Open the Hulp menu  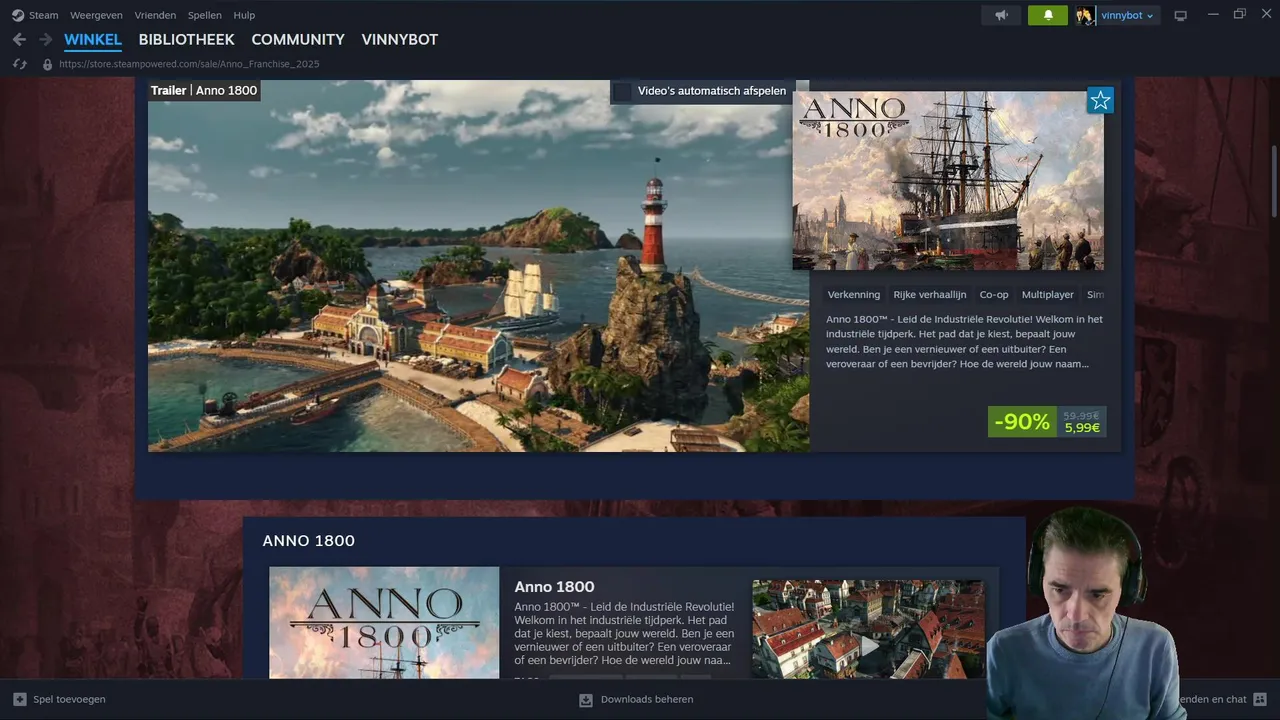point(244,15)
